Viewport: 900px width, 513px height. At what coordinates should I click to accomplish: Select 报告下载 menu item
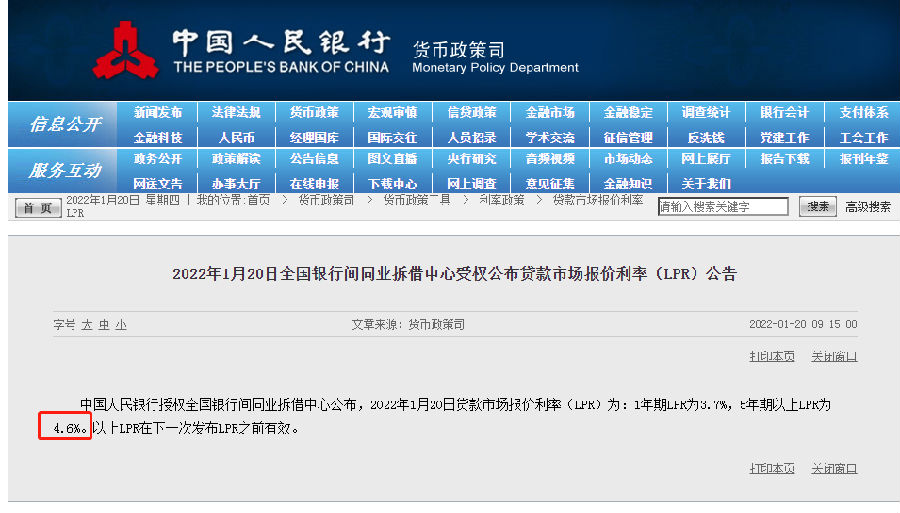tap(785, 159)
